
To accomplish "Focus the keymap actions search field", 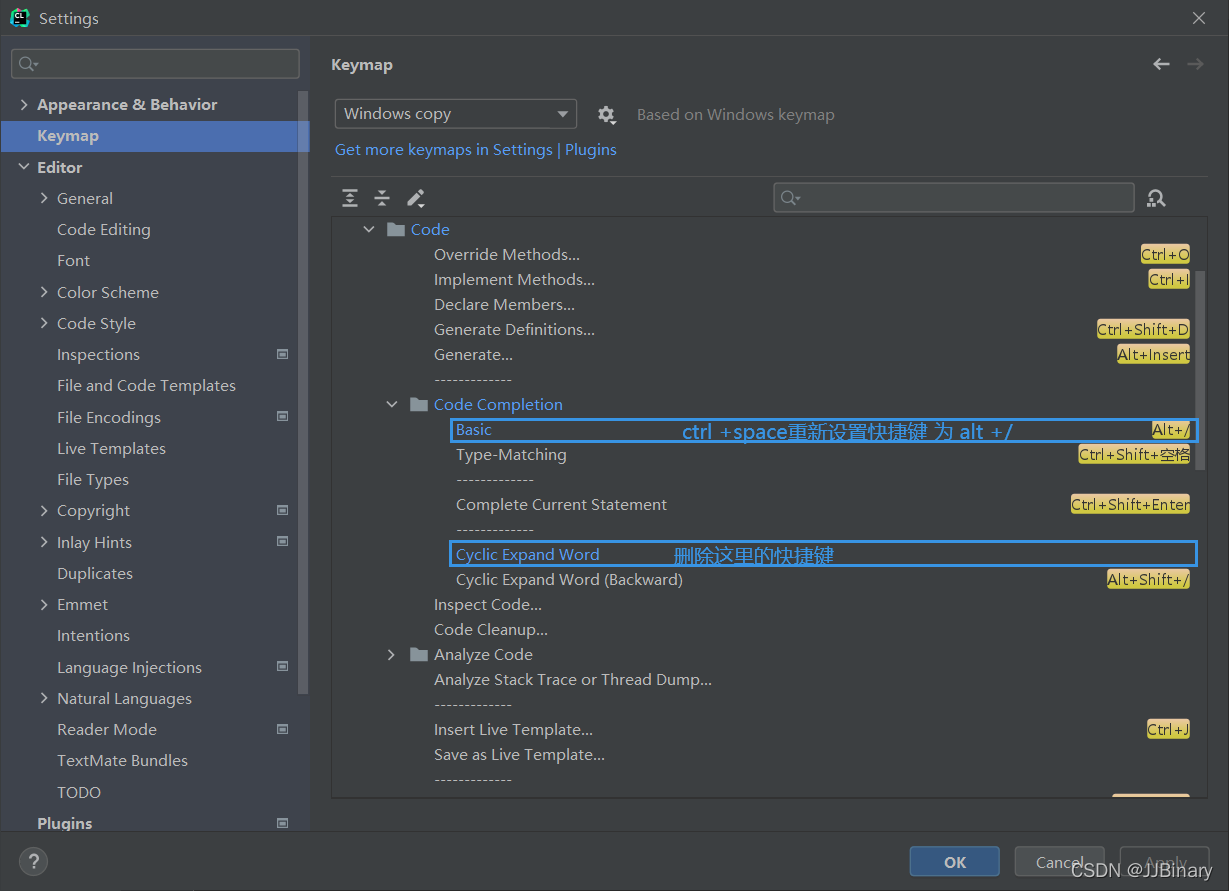I will pyautogui.click(x=954, y=198).
